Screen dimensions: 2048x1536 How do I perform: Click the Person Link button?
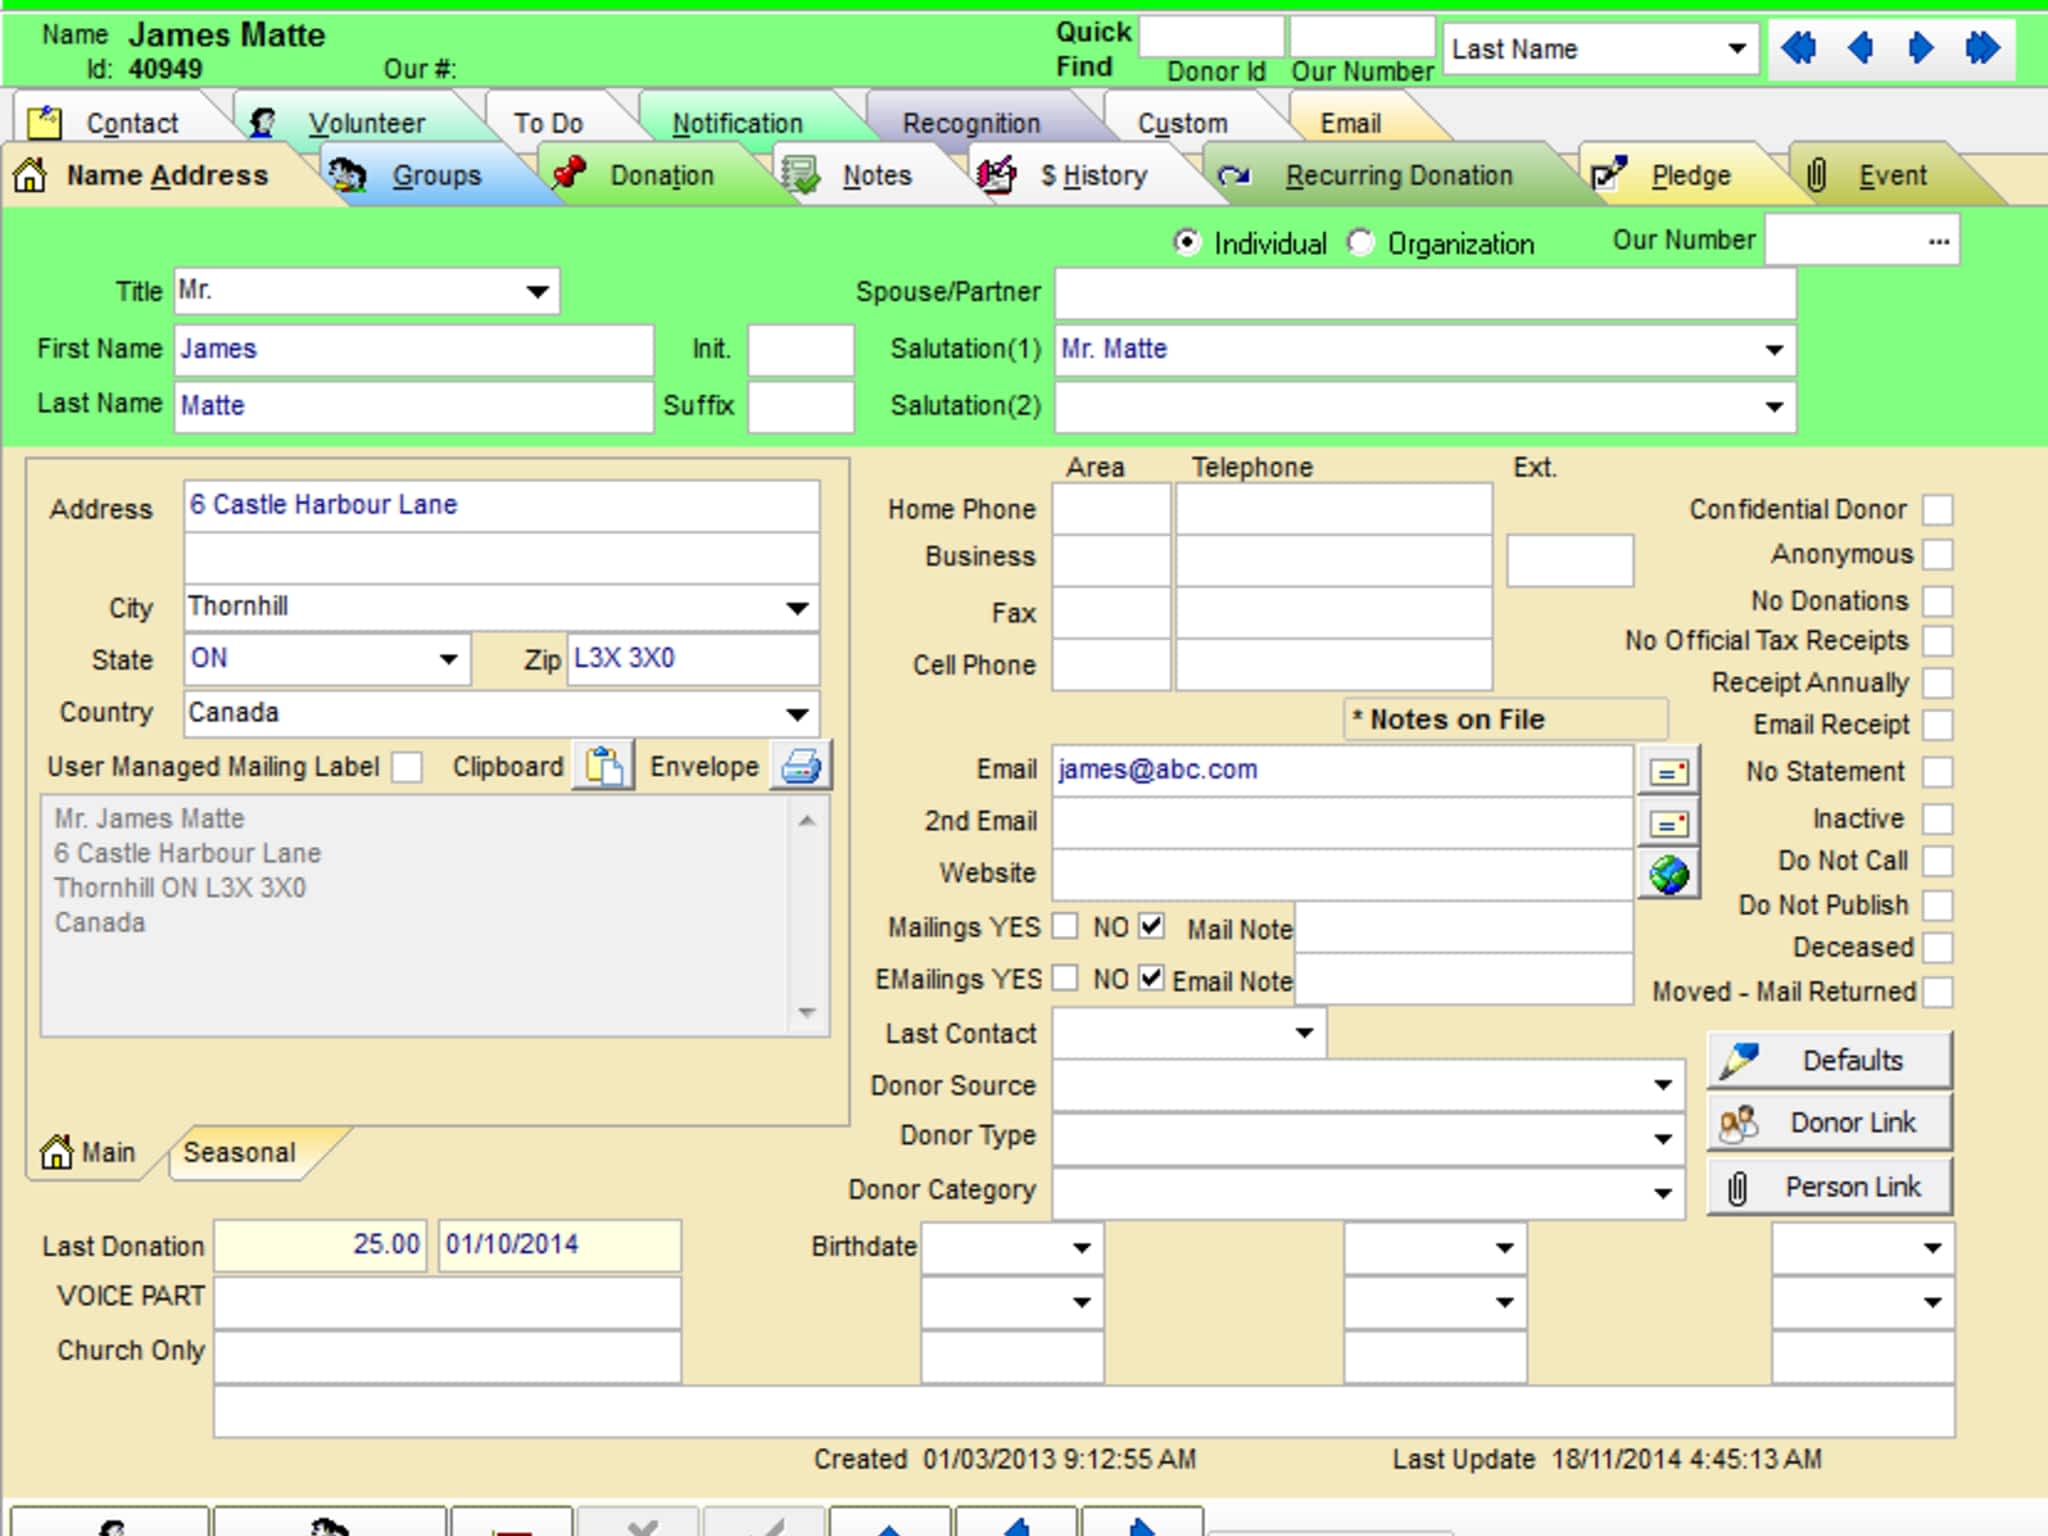tap(1830, 1187)
